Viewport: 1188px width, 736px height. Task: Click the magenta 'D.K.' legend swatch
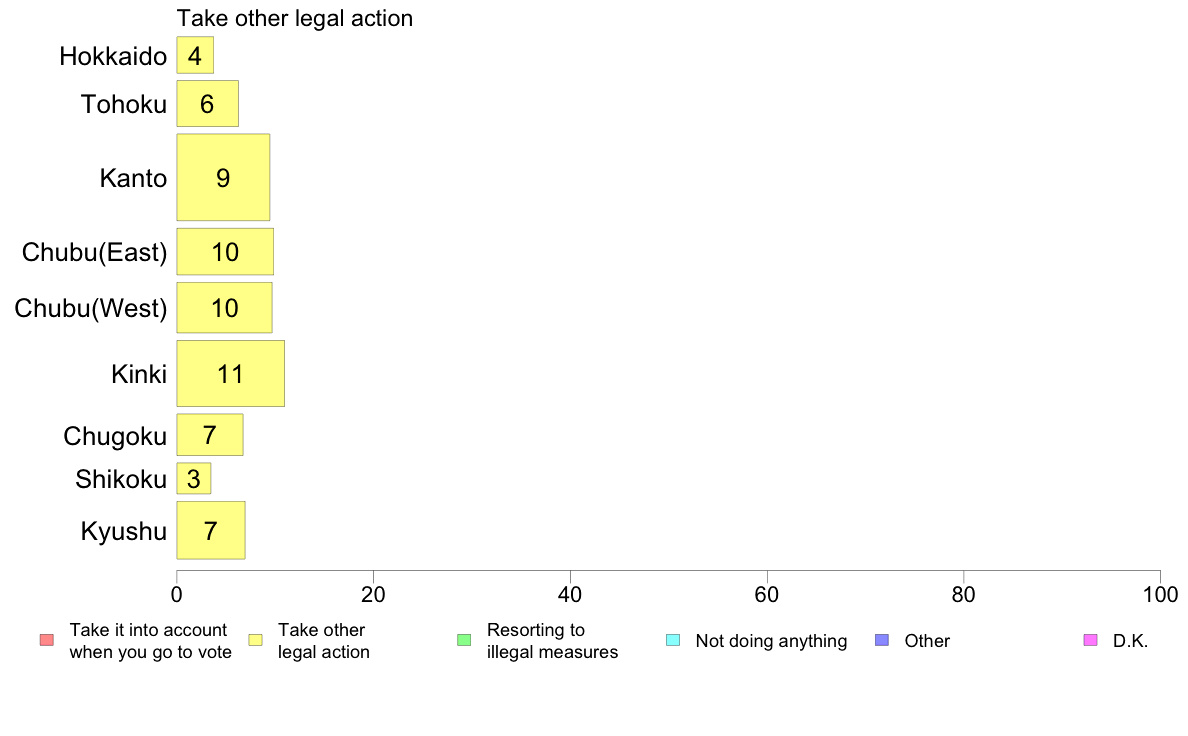click(x=1090, y=640)
